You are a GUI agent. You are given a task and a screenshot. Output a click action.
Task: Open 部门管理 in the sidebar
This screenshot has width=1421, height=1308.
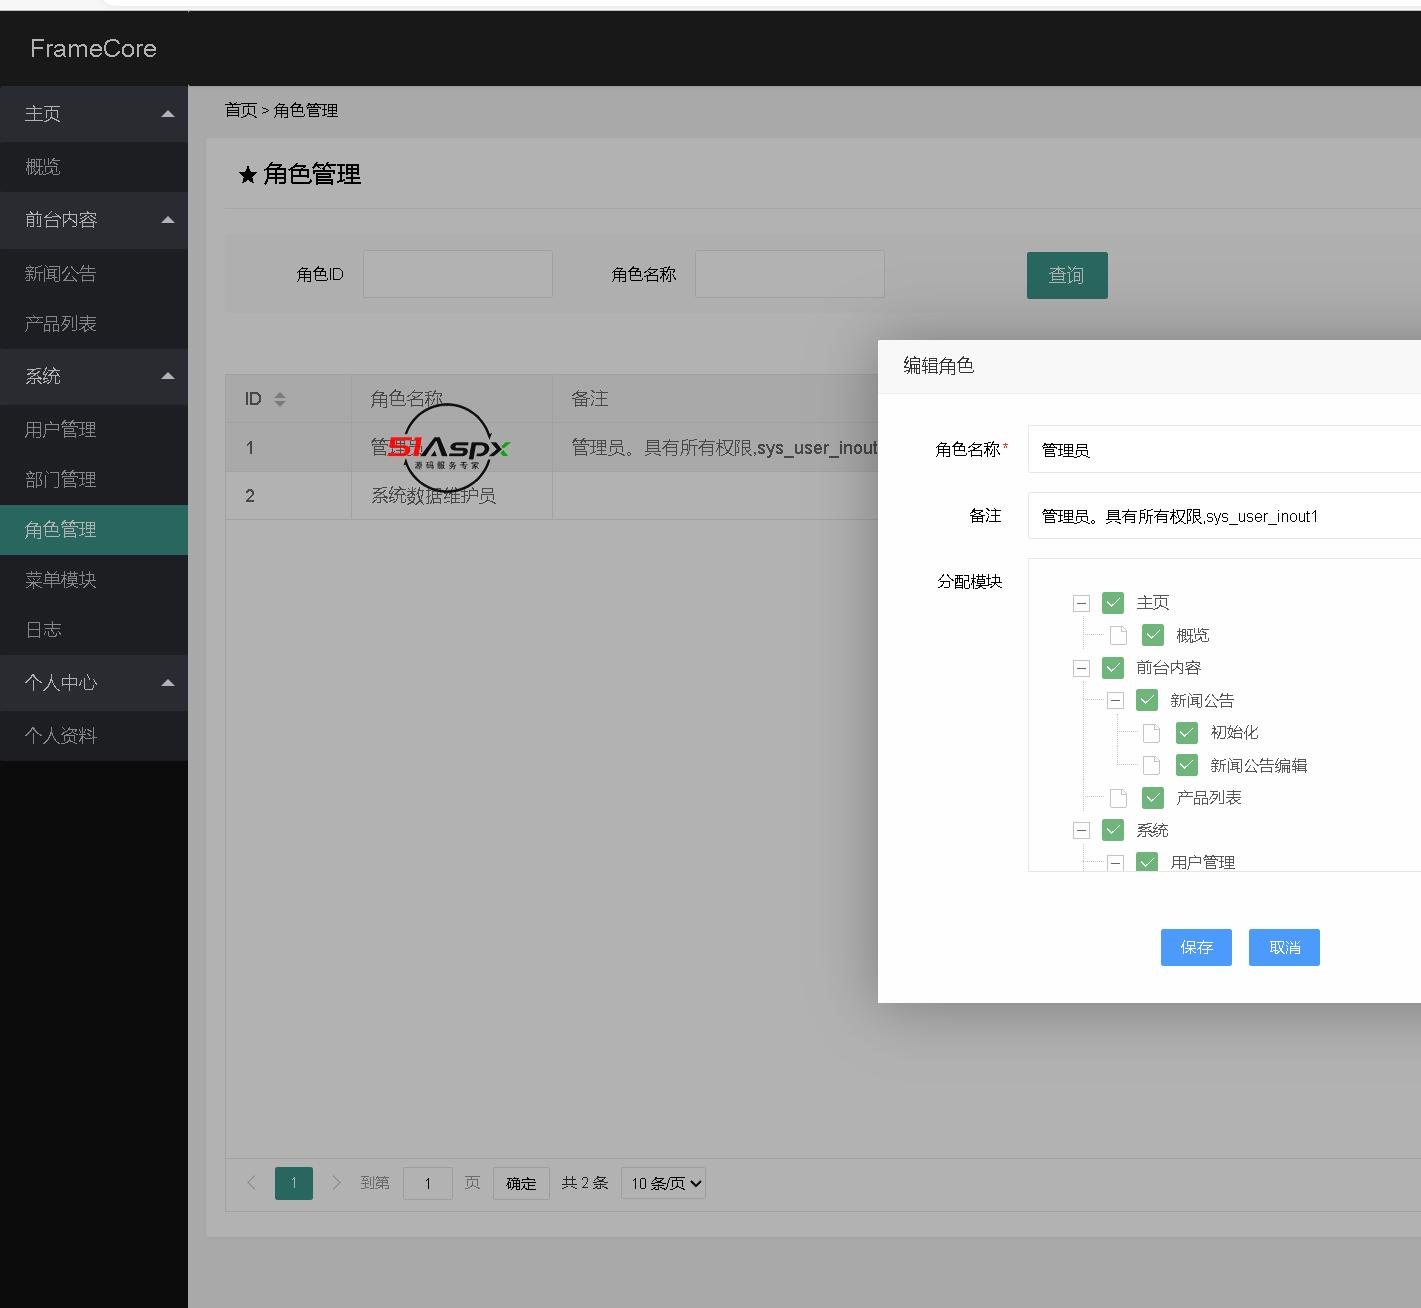point(94,479)
